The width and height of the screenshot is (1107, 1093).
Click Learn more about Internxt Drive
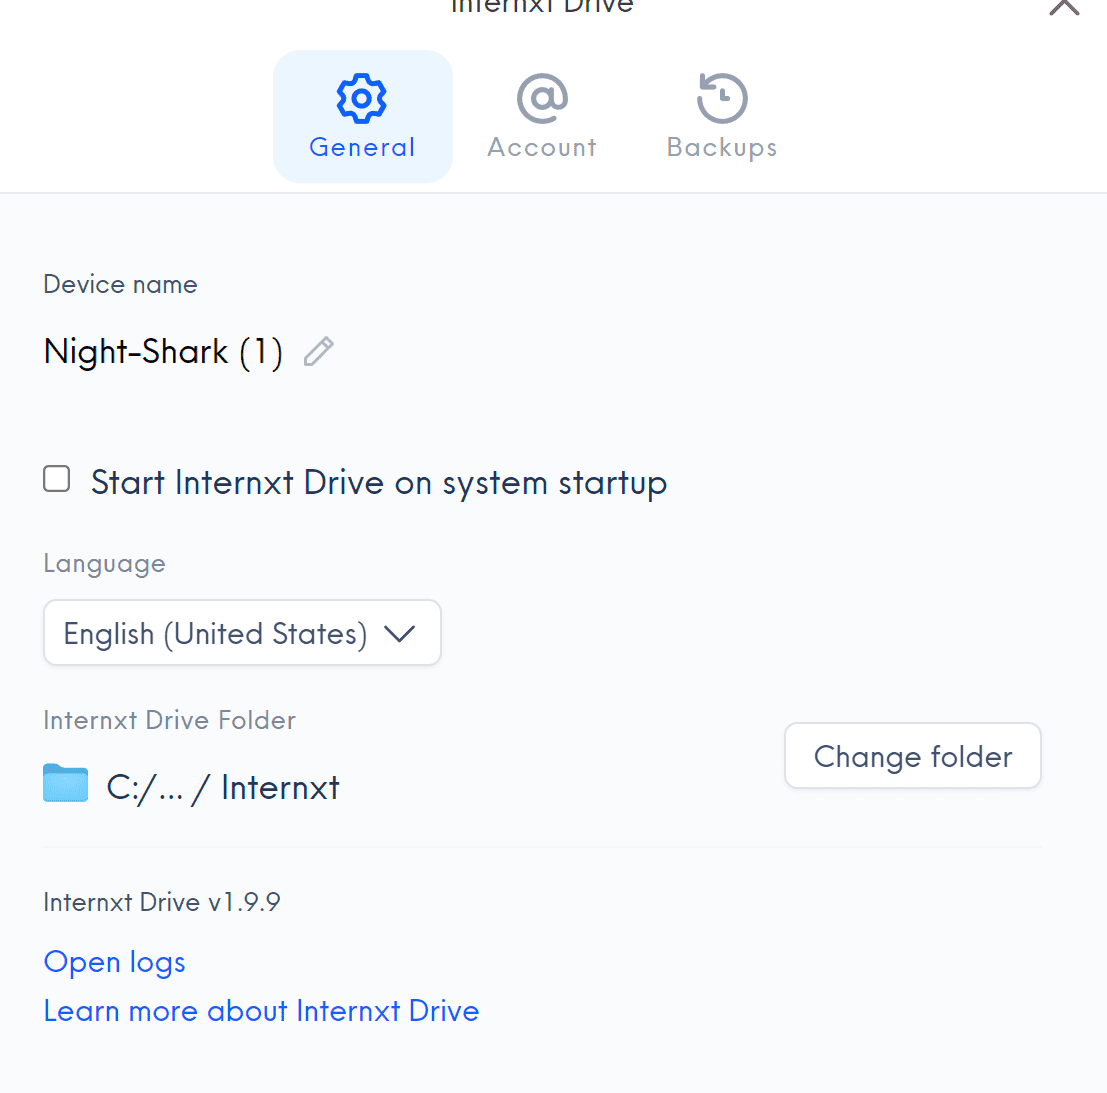[x=261, y=1011]
